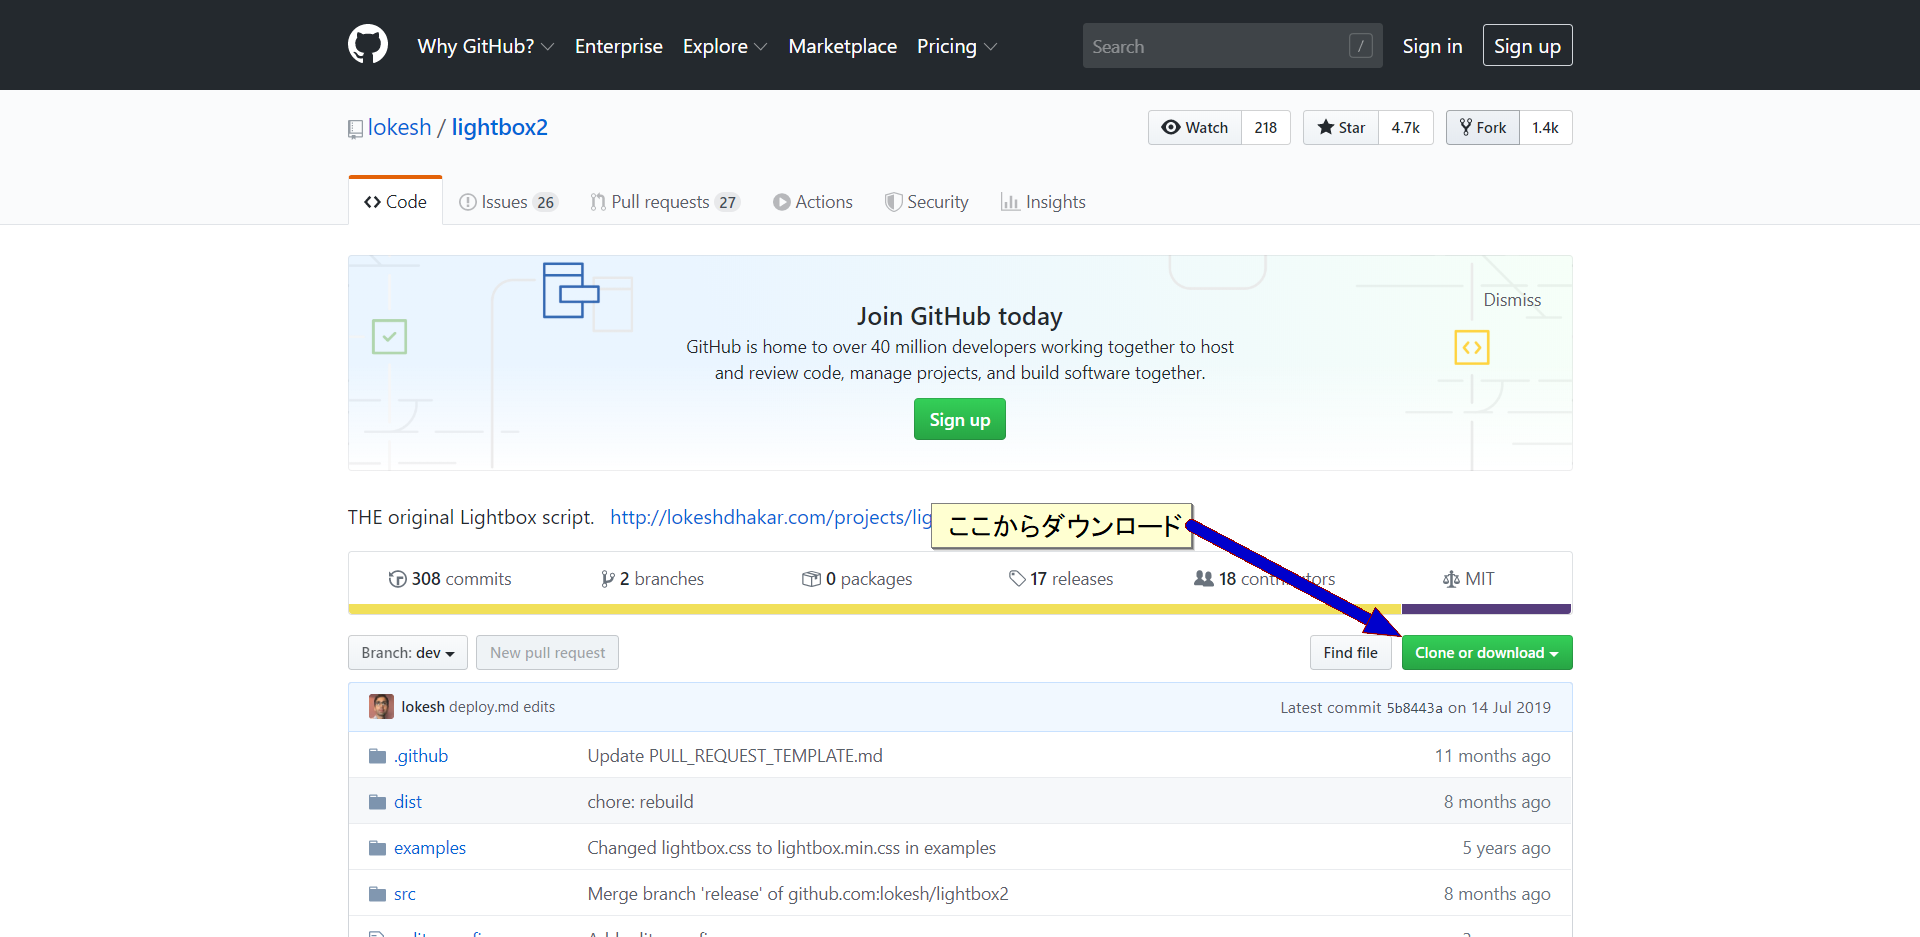Click the repository book icon beside lokesh
Viewport: 1920px width, 937px height.
355,129
